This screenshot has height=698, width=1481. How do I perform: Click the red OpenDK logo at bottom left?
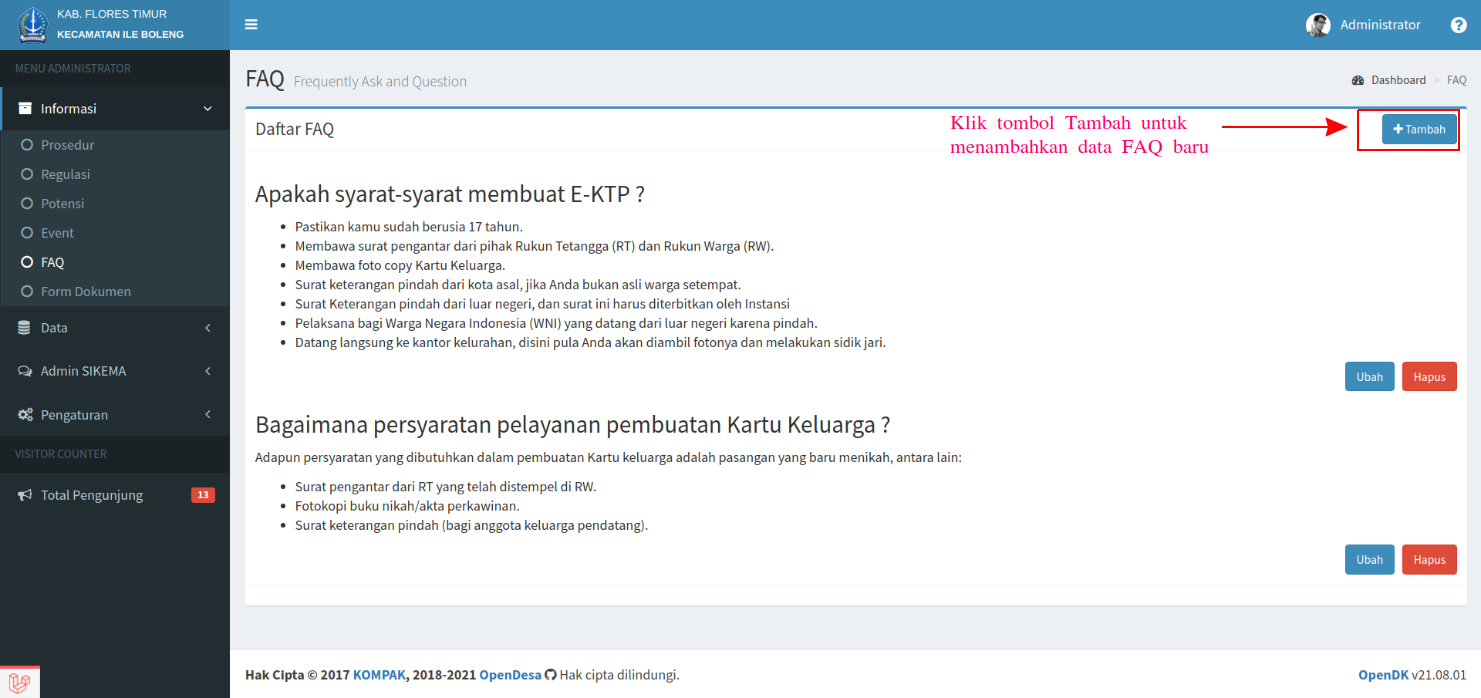(x=20, y=683)
